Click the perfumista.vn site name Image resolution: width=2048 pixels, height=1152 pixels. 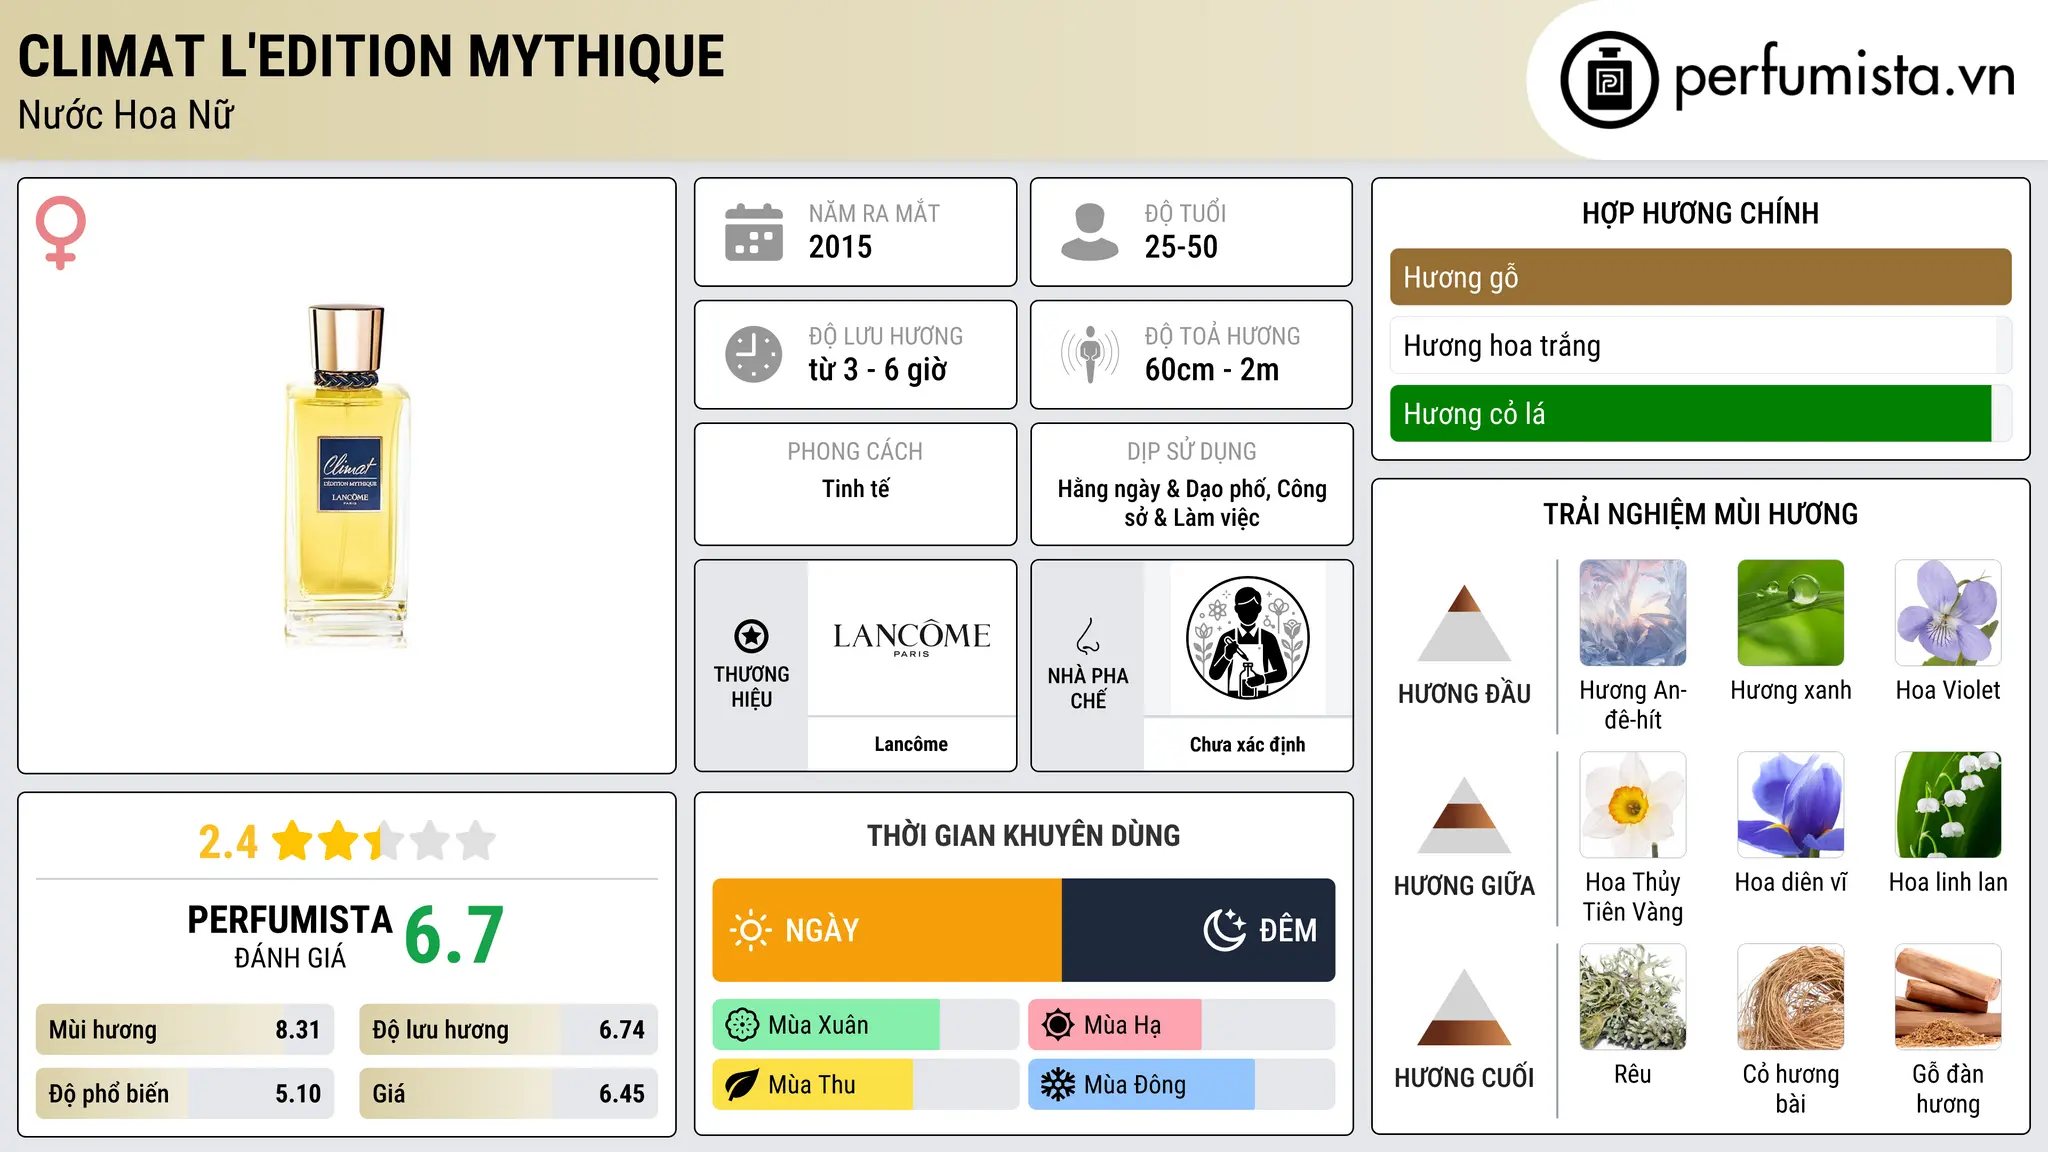[1844, 77]
